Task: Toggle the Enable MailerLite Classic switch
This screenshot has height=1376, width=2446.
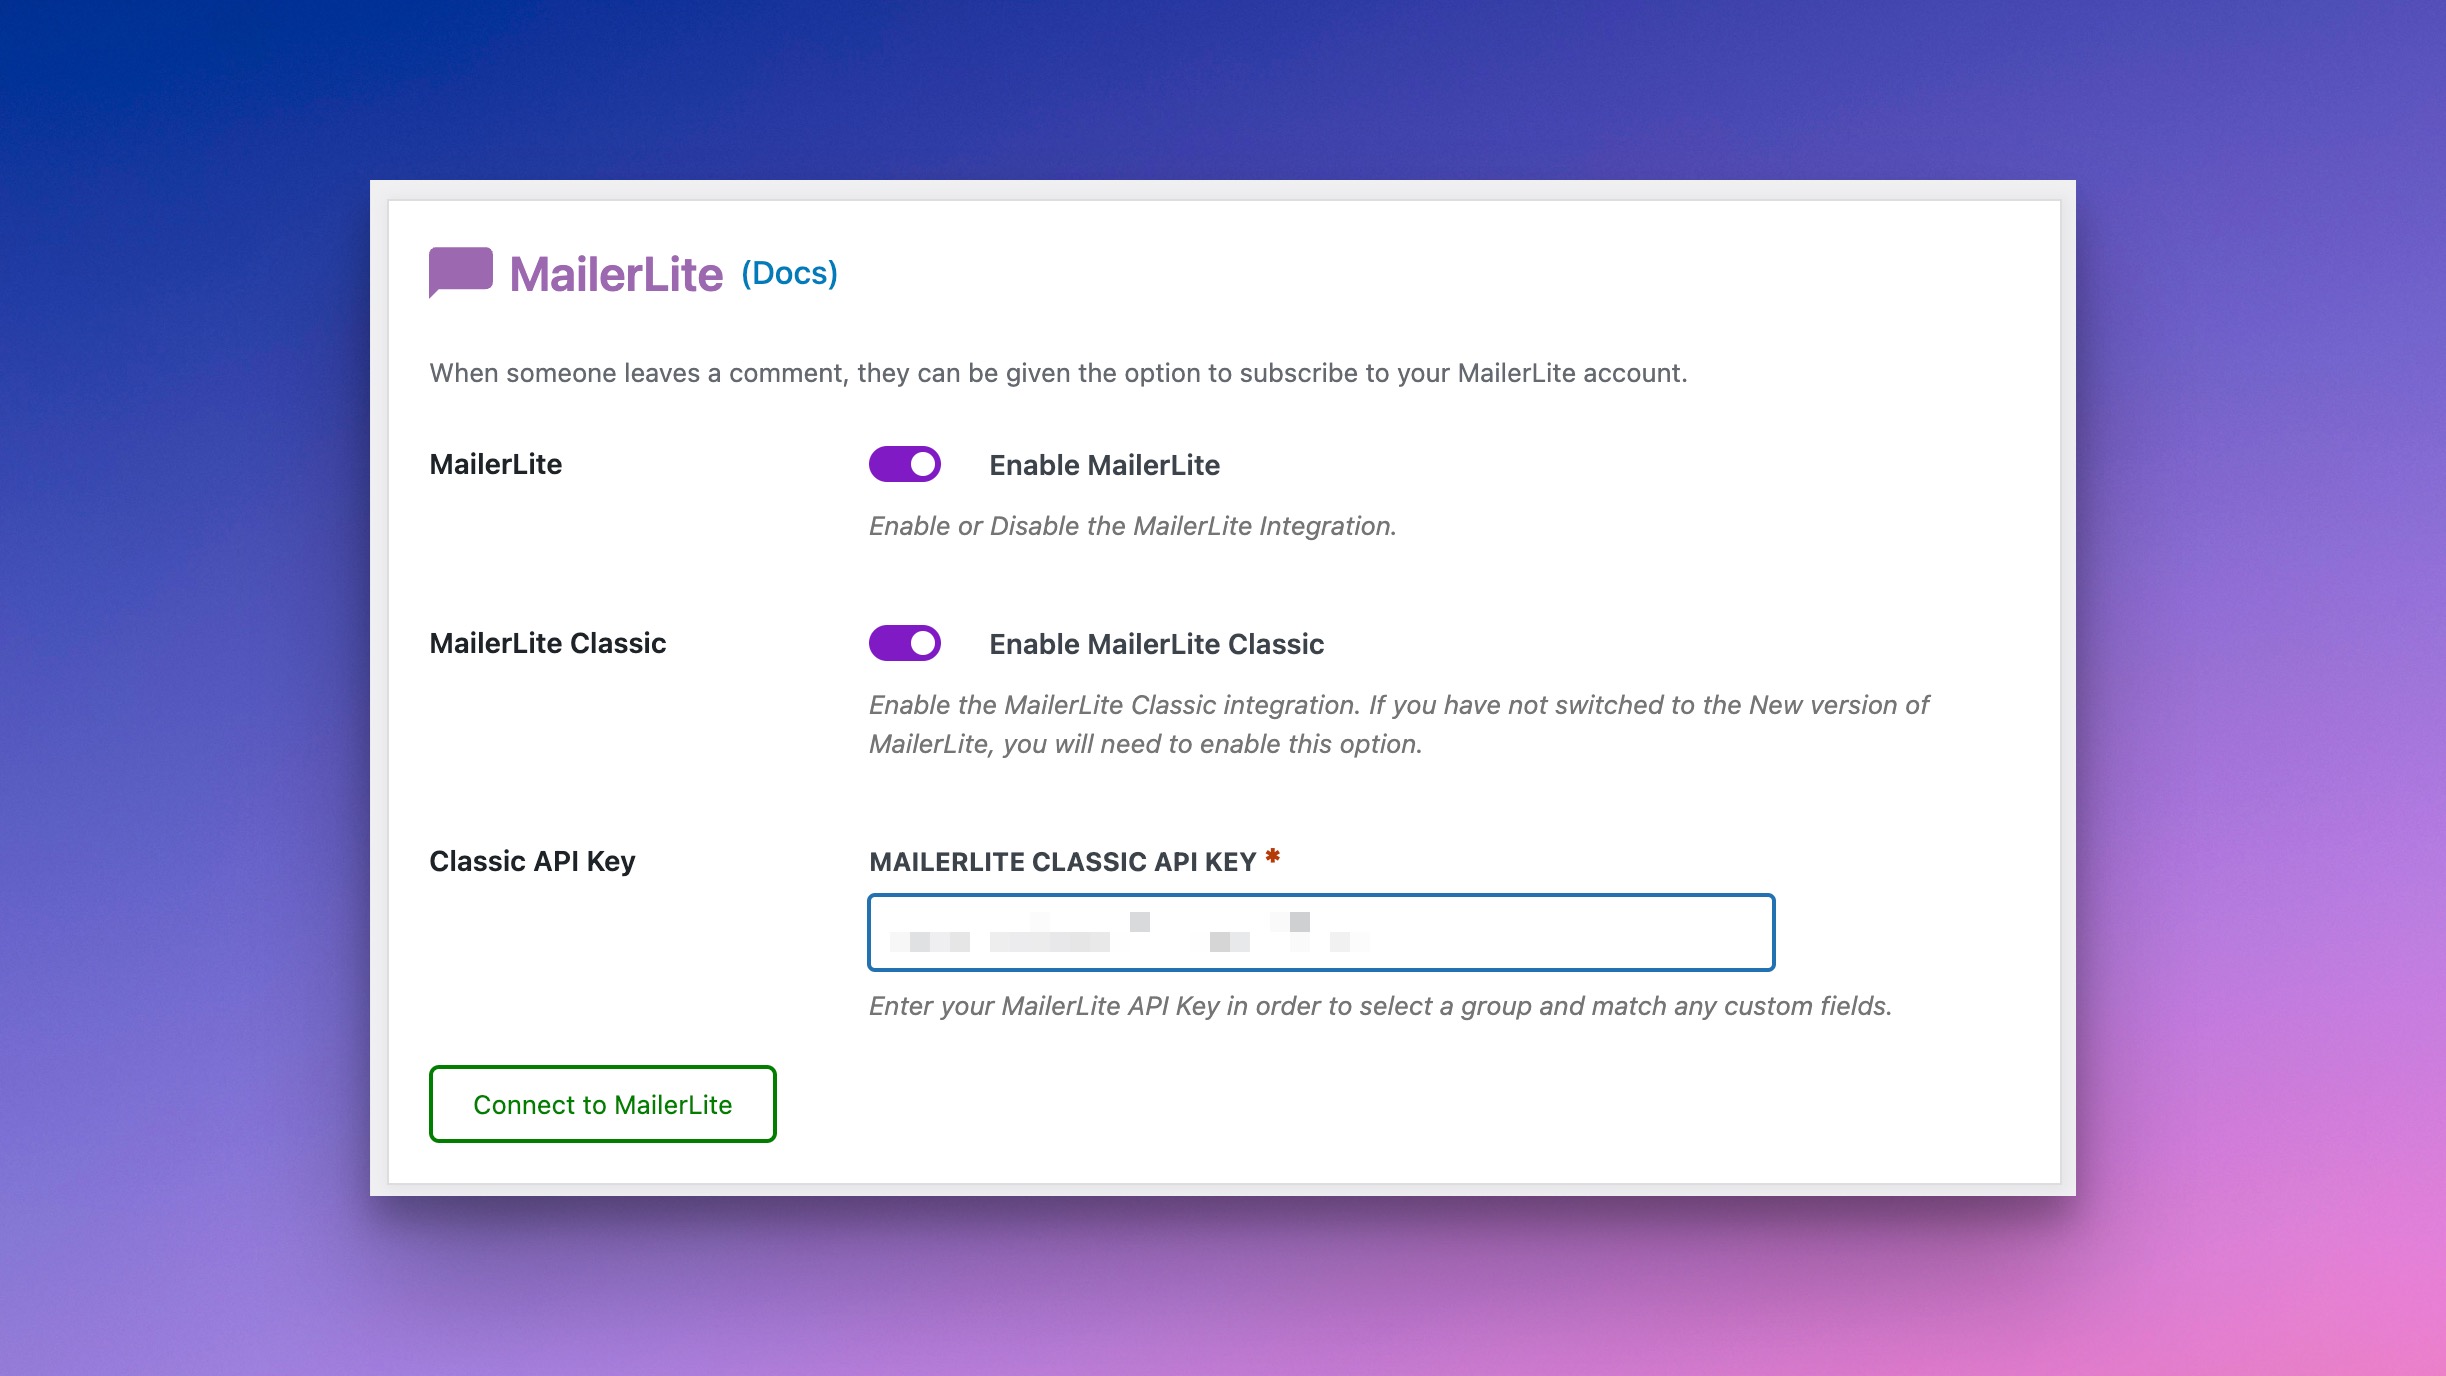Action: [904, 643]
